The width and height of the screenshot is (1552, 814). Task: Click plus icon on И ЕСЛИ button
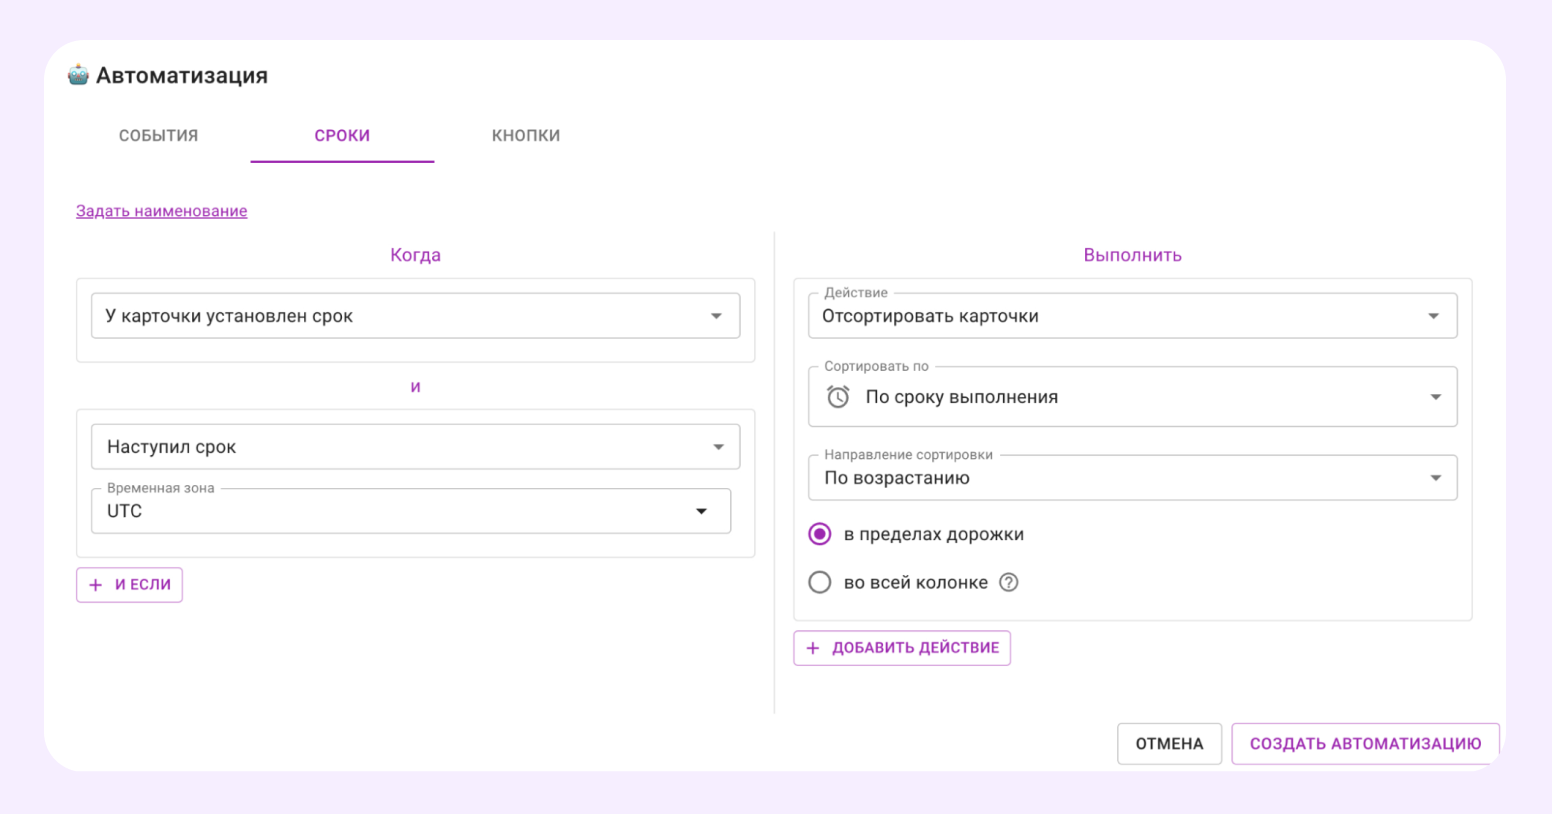tap(96, 585)
